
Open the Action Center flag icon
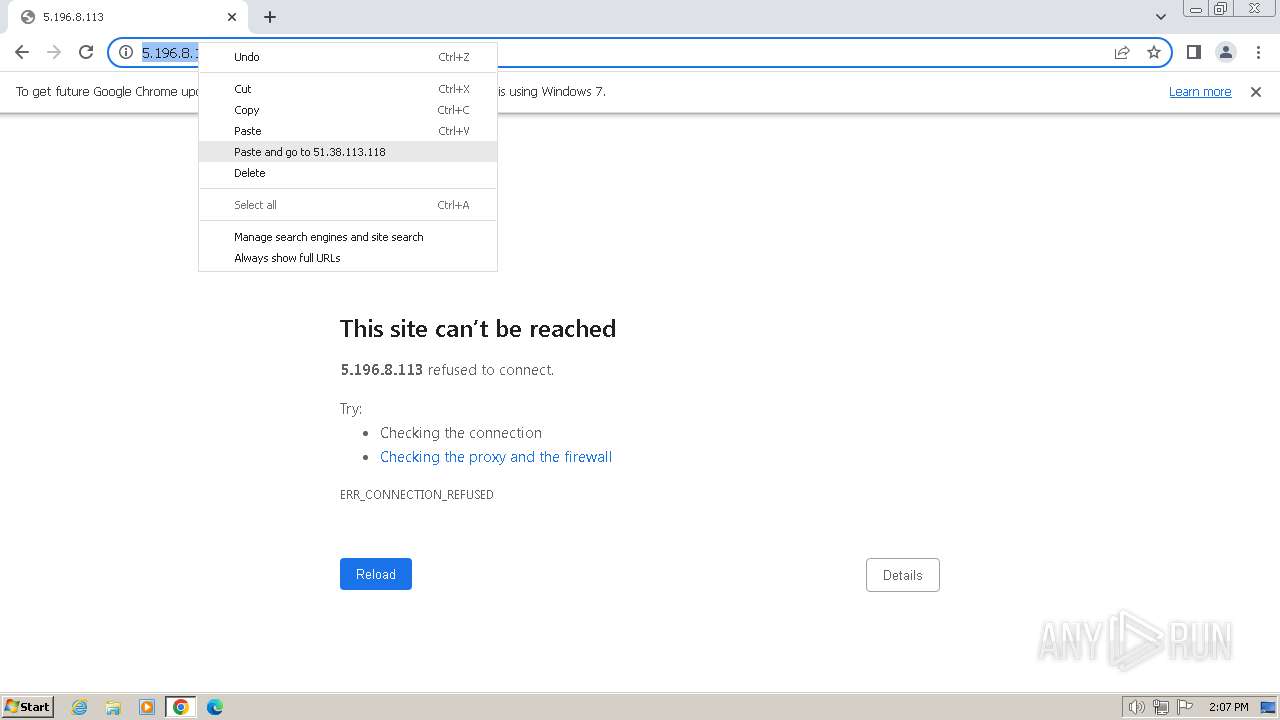1185,707
